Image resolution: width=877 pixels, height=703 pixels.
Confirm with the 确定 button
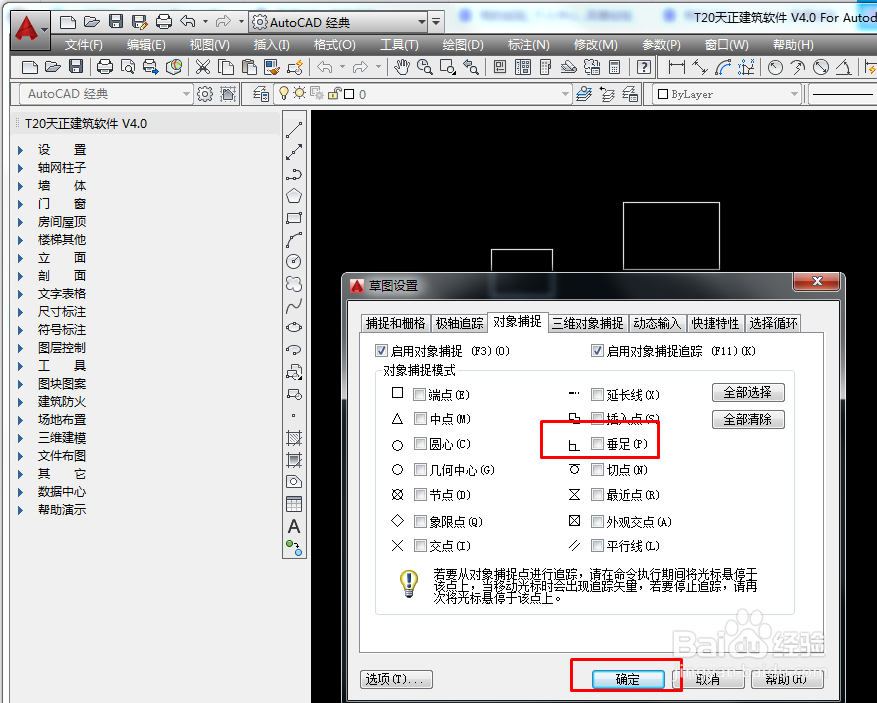(x=628, y=679)
